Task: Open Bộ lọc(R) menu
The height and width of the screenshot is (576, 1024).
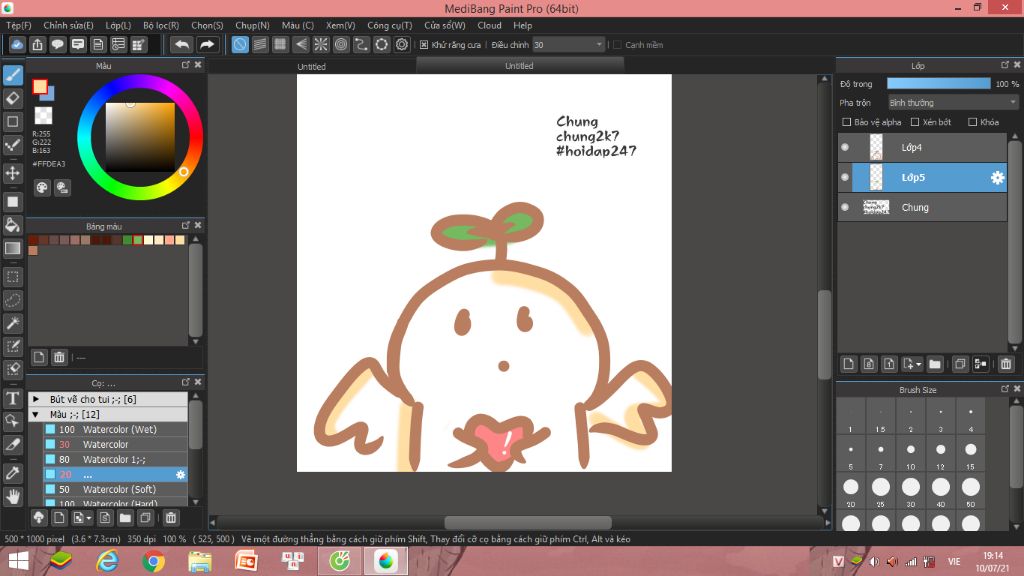Action: pyautogui.click(x=161, y=25)
